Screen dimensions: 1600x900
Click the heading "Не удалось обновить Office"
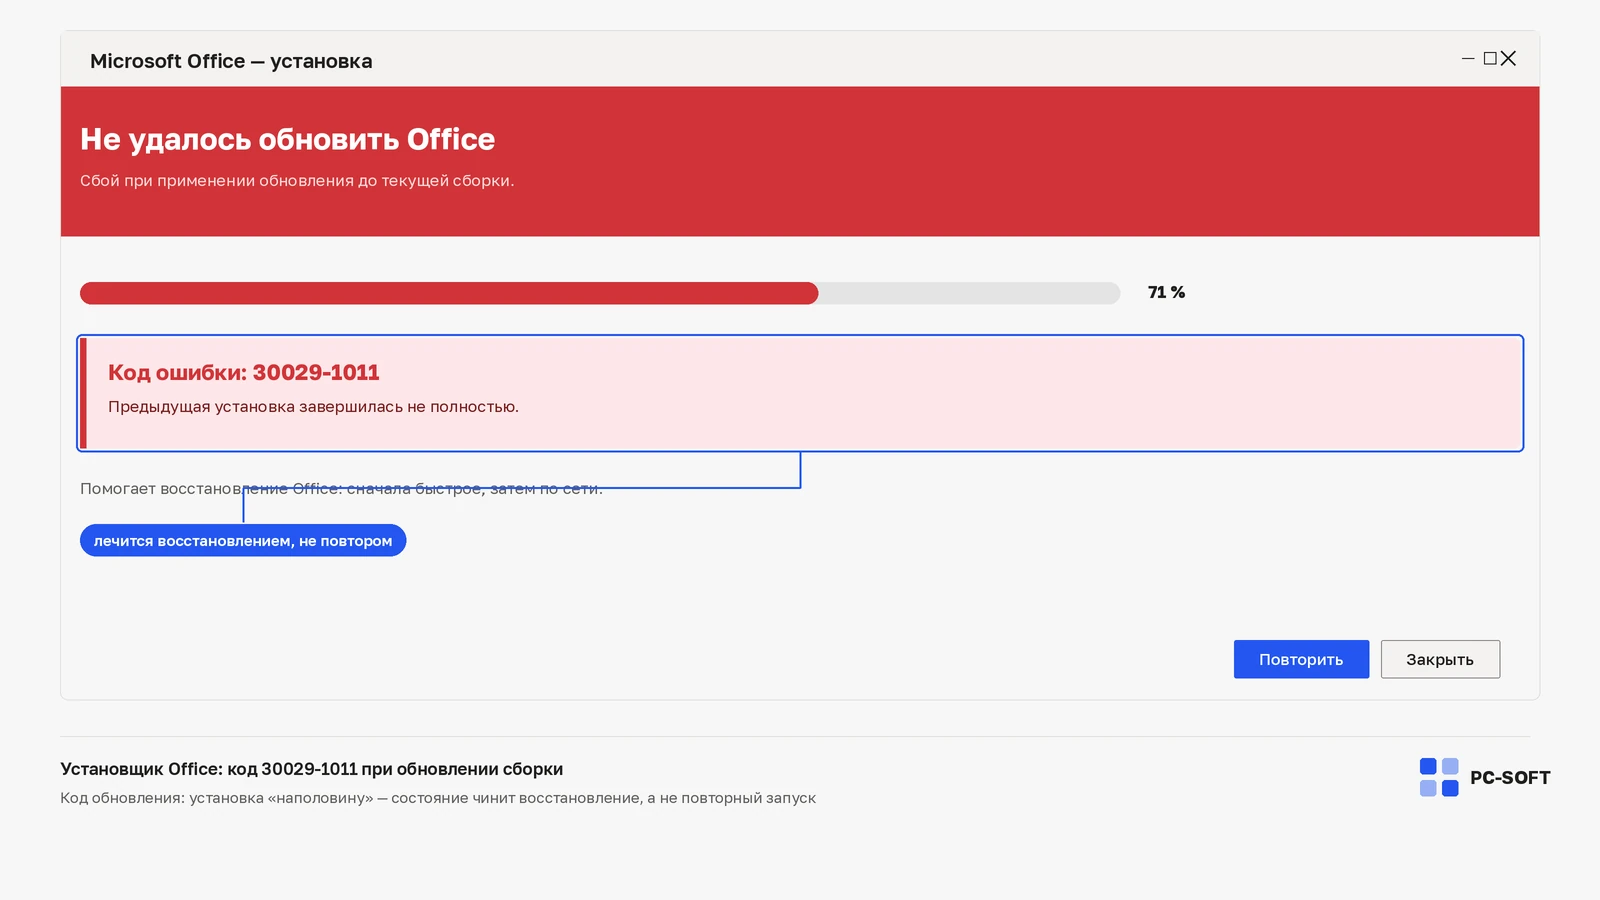[x=288, y=139]
